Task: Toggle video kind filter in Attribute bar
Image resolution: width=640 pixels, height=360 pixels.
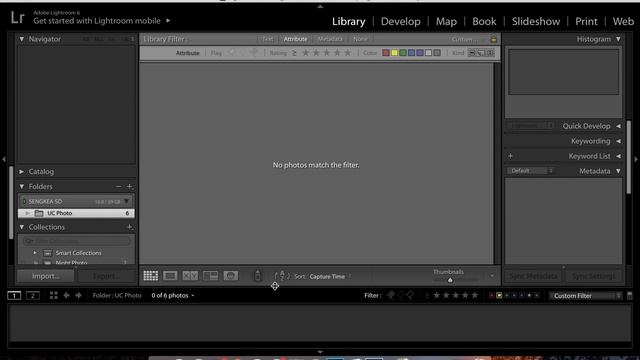Action: click(x=491, y=53)
